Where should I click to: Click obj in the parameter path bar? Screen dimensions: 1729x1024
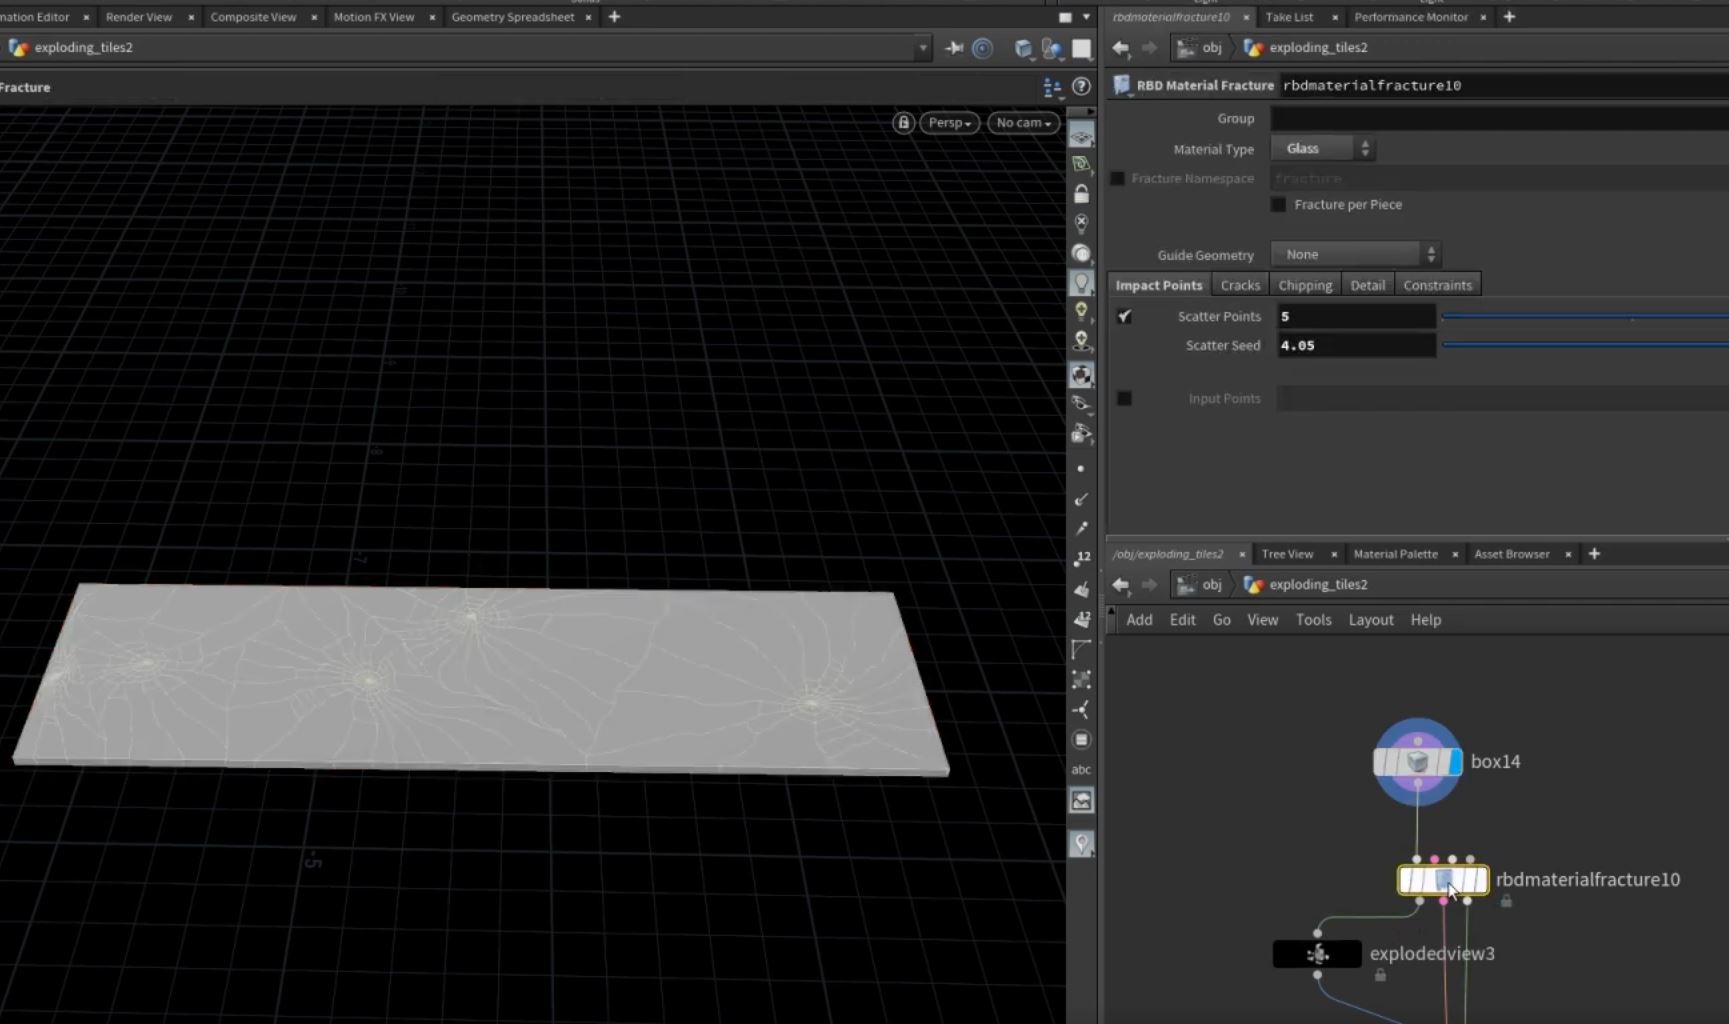coord(1211,48)
